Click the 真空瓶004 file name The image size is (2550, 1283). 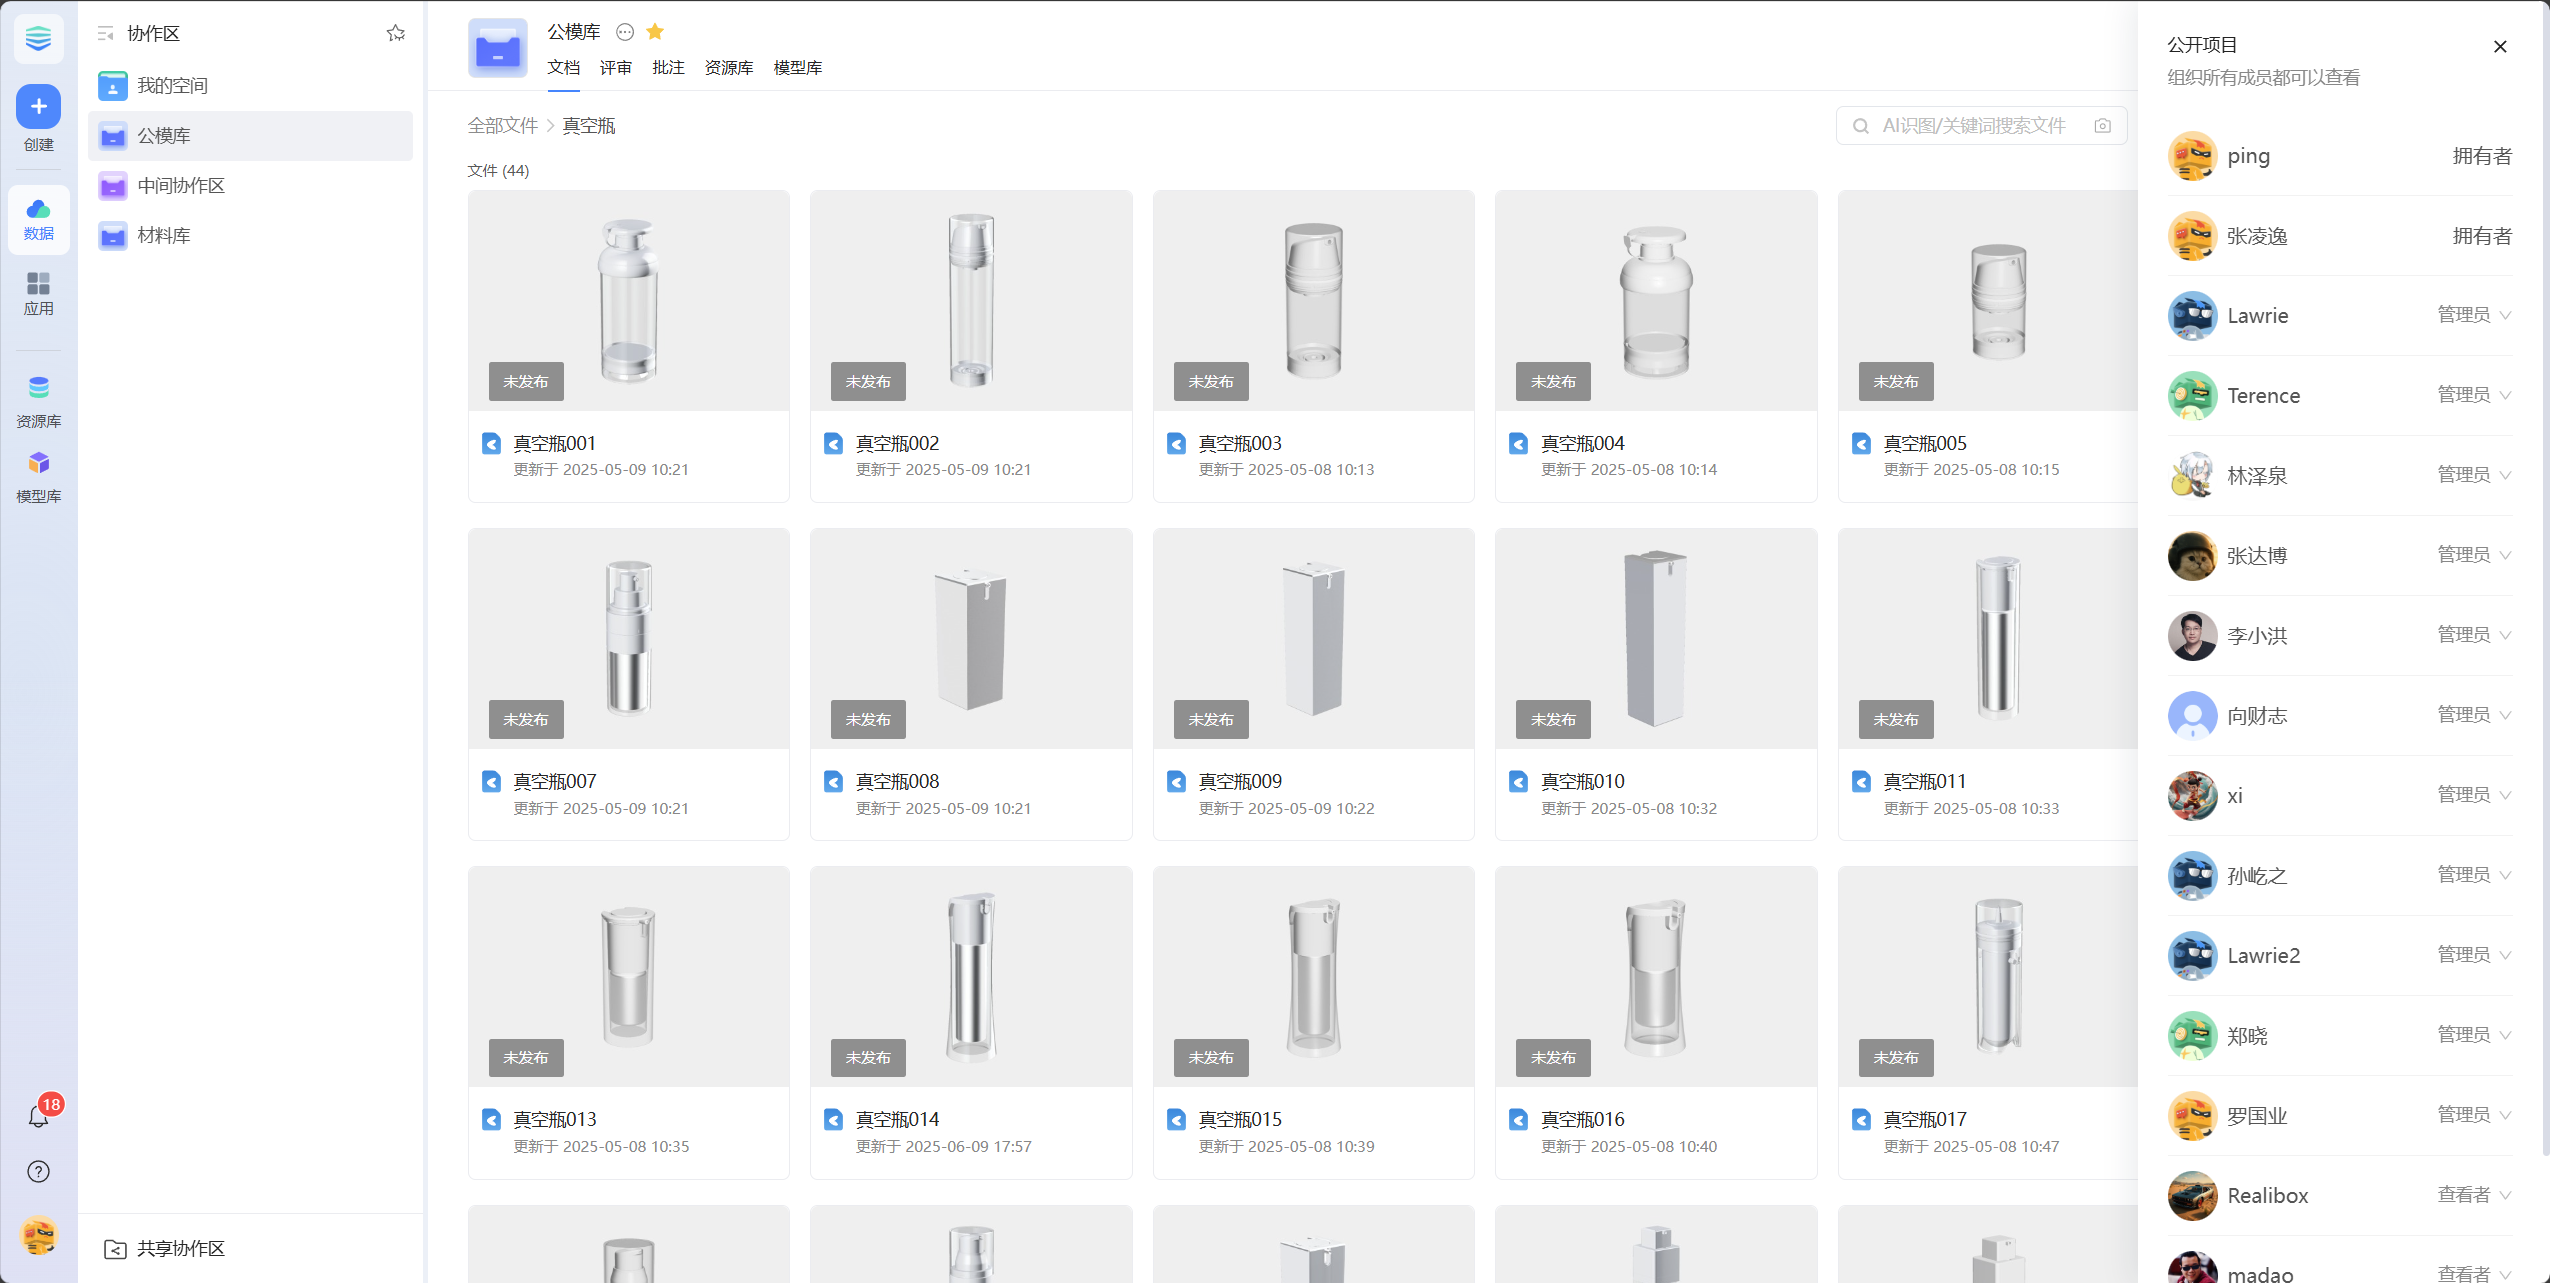1582,443
